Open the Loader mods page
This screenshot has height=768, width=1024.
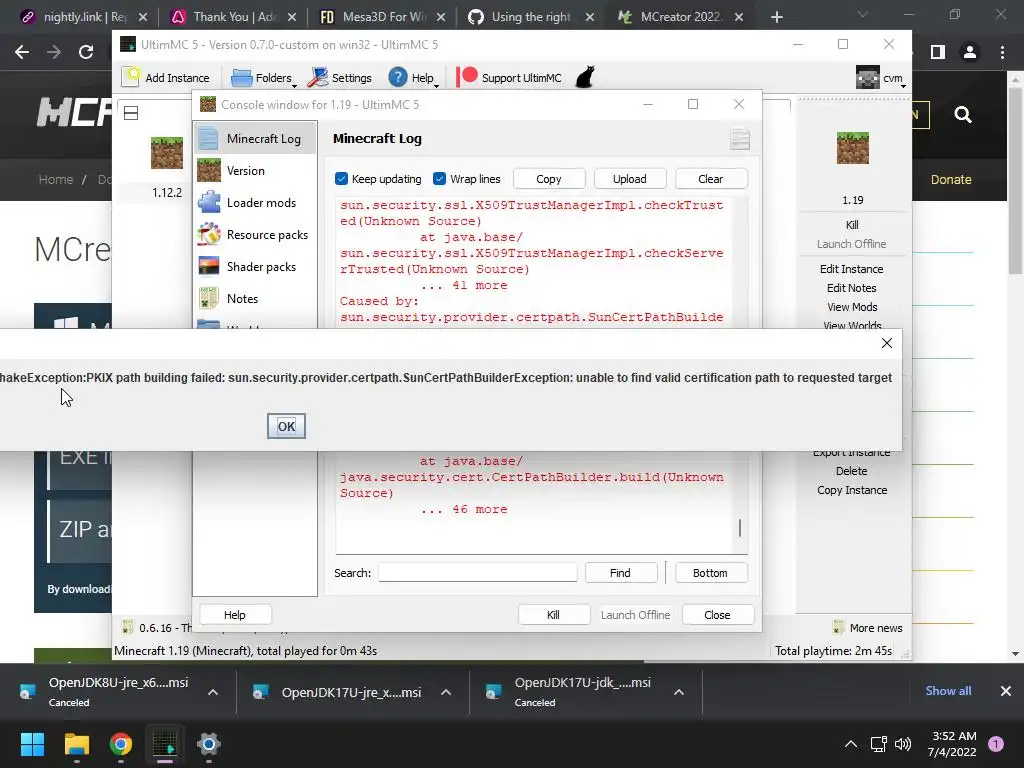[x=255, y=202]
